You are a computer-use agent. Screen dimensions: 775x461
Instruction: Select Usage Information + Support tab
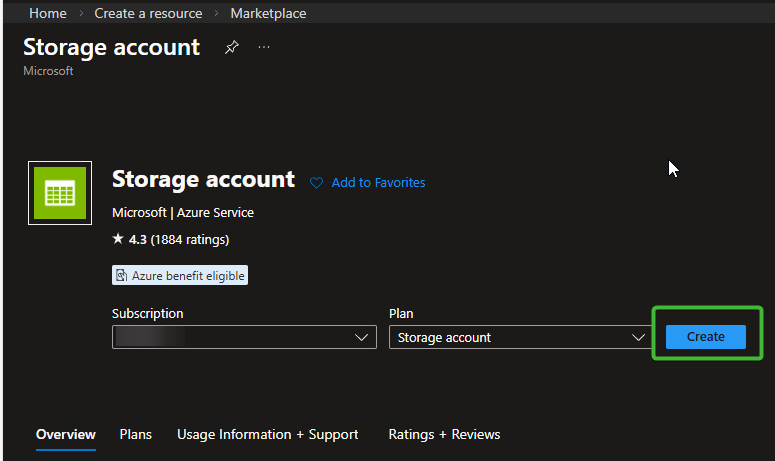point(267,435)
